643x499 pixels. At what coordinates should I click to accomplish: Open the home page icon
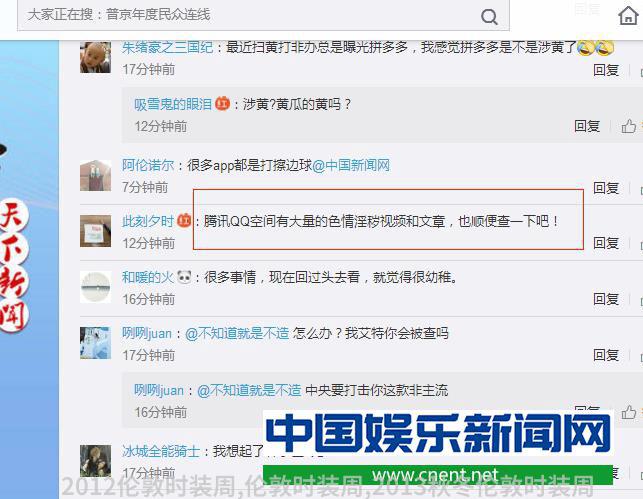click(x=628, y=16)
